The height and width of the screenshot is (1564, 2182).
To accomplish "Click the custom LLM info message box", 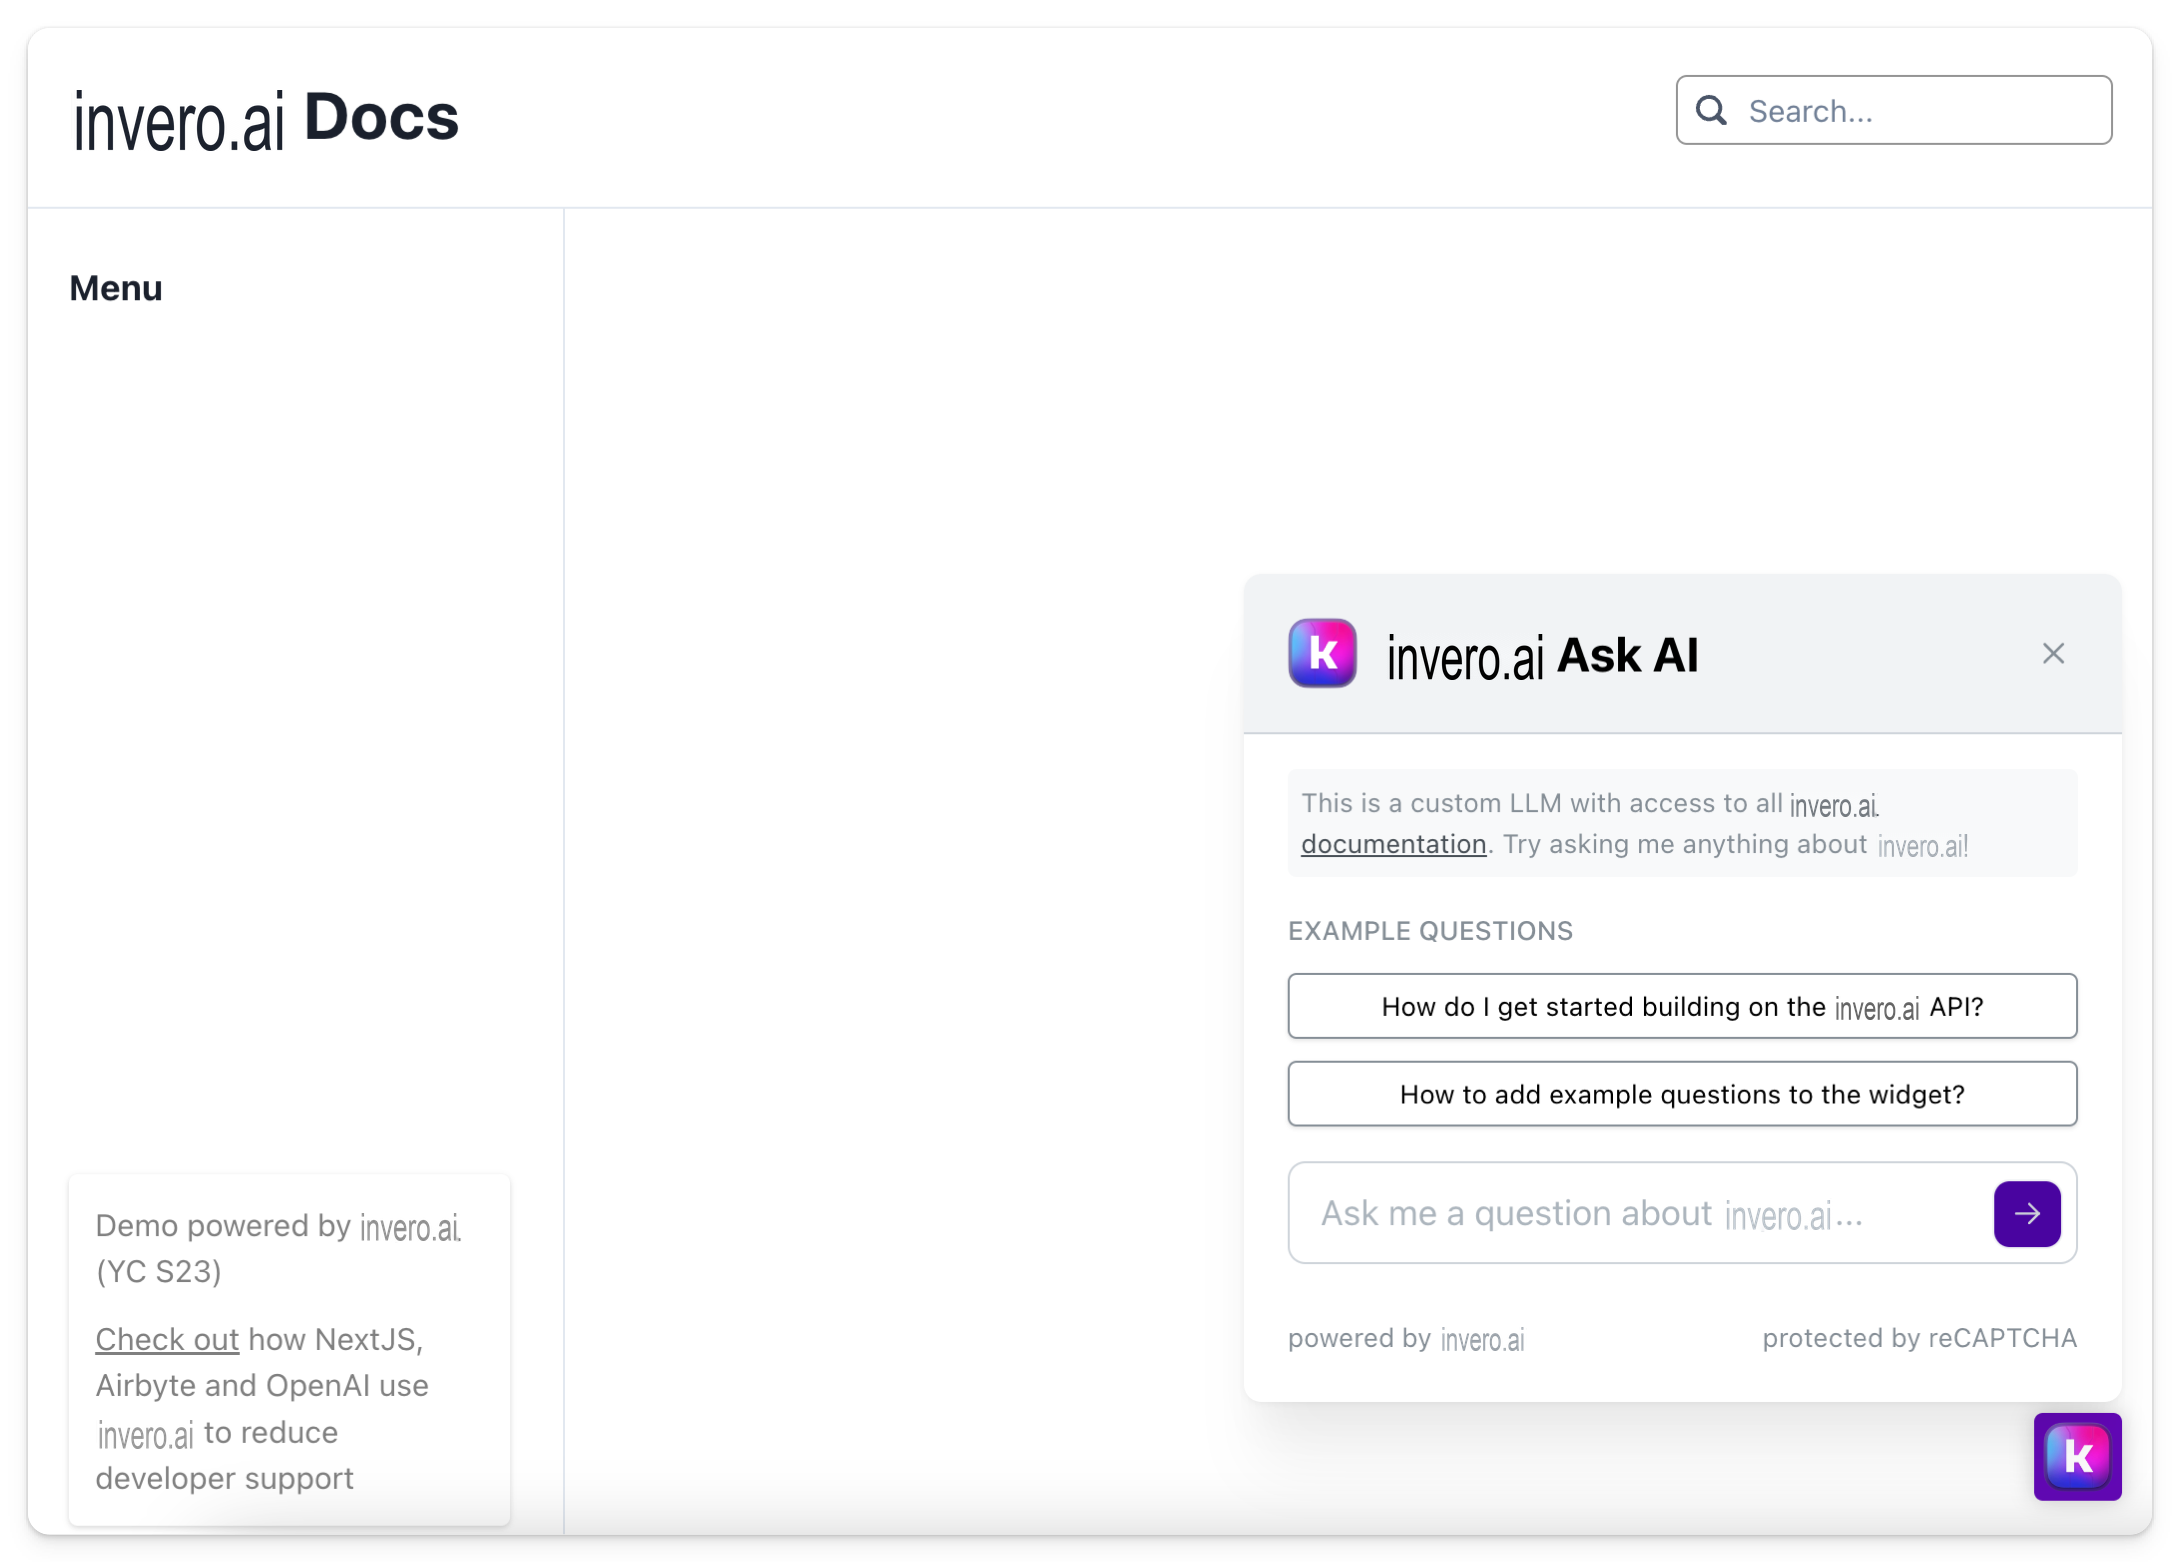I will pyautogui.click(x=1682, y=823).
